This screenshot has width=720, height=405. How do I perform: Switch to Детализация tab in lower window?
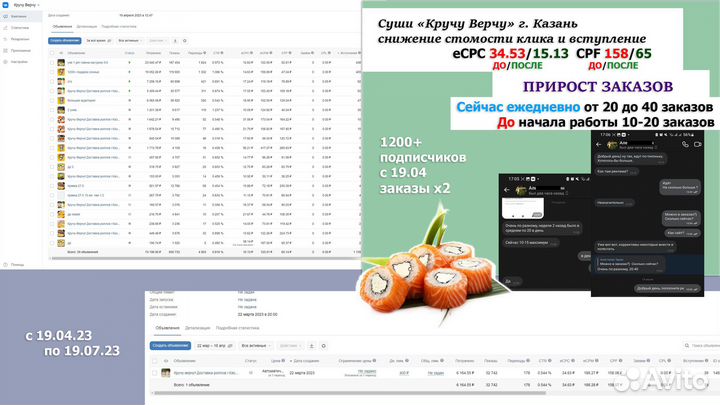click(x=197, y=328)
